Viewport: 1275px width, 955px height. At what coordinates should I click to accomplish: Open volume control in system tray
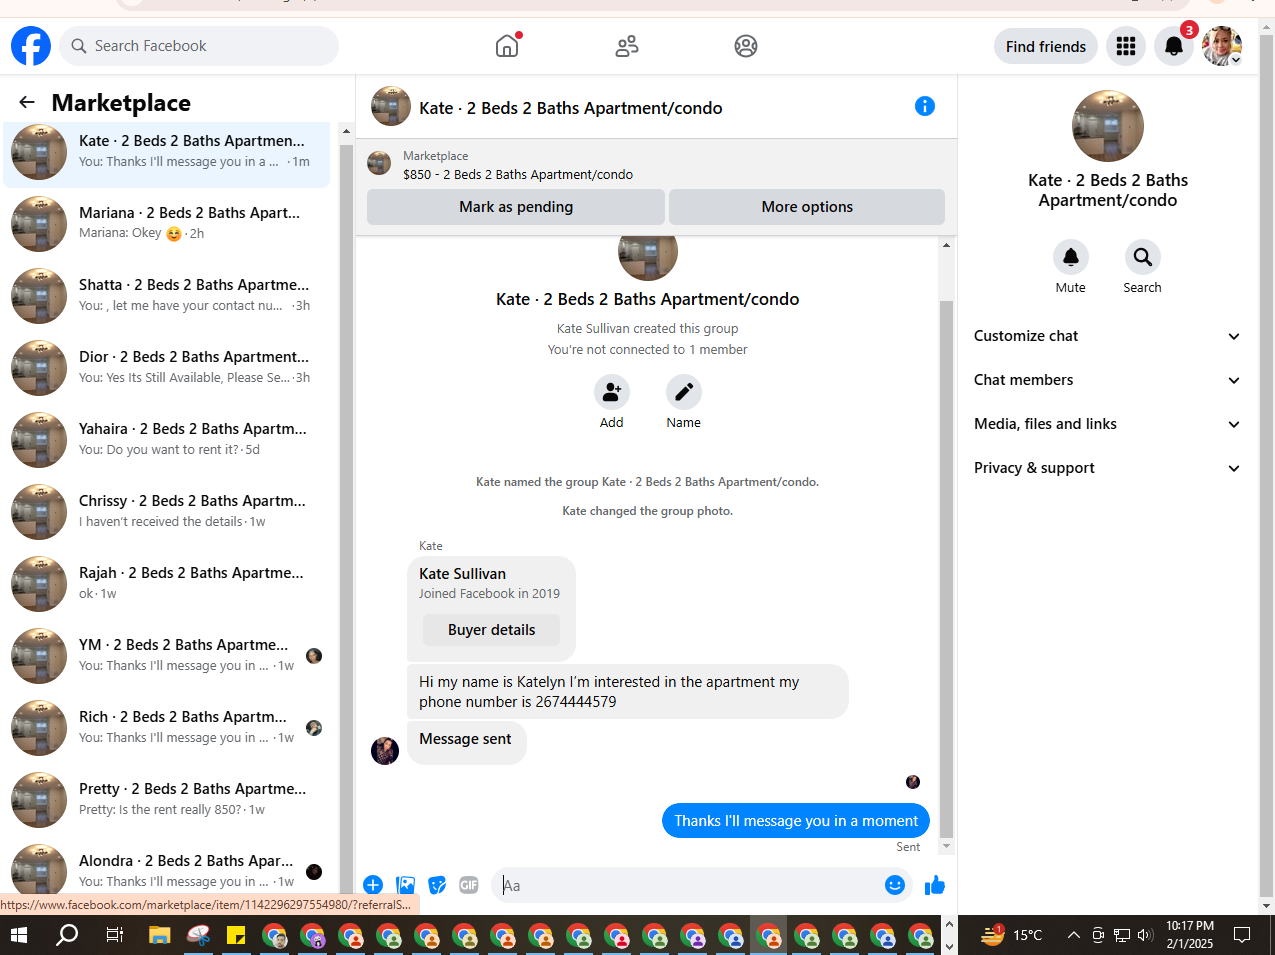(1145, 935)
